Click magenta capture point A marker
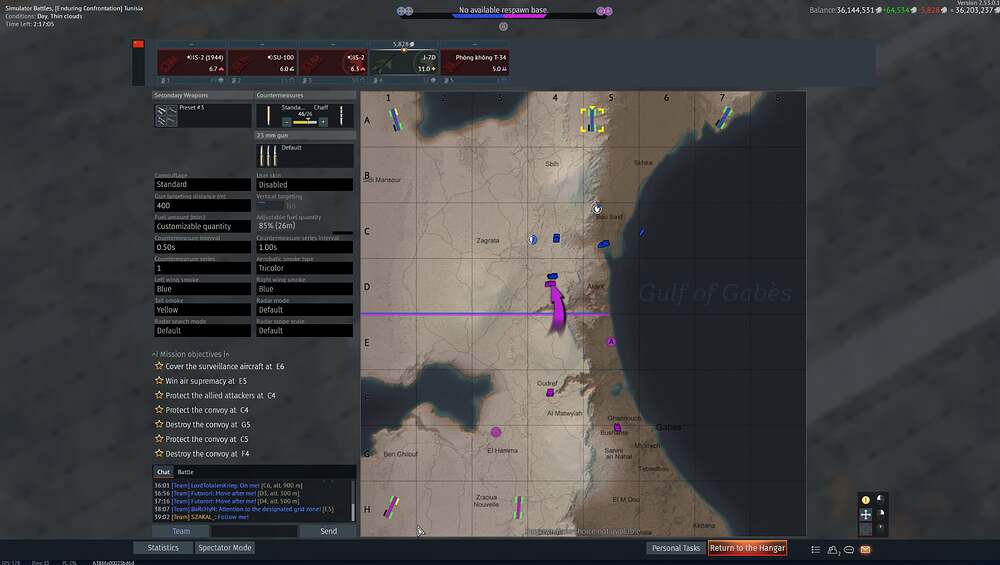The height and width of the screenshot is (565, 1000). [611, 342]
